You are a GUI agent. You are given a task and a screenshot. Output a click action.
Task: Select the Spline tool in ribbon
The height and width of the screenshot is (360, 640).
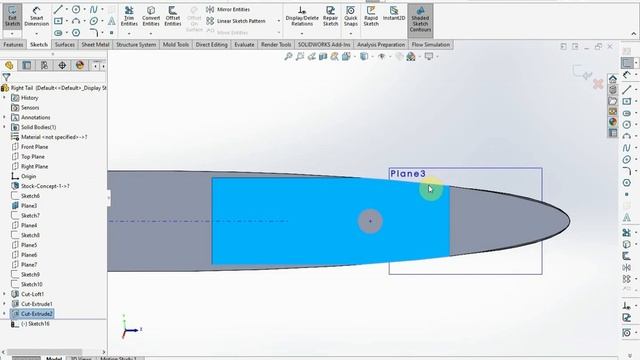pyautogui.click(x=94, y=9)
